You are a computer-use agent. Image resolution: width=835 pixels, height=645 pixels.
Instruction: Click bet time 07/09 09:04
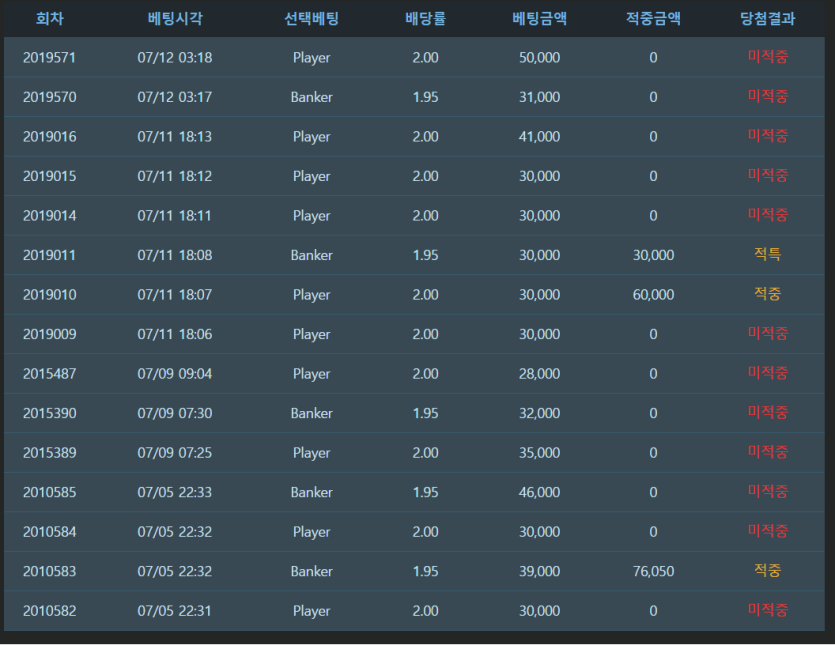(x=175, y=373)
